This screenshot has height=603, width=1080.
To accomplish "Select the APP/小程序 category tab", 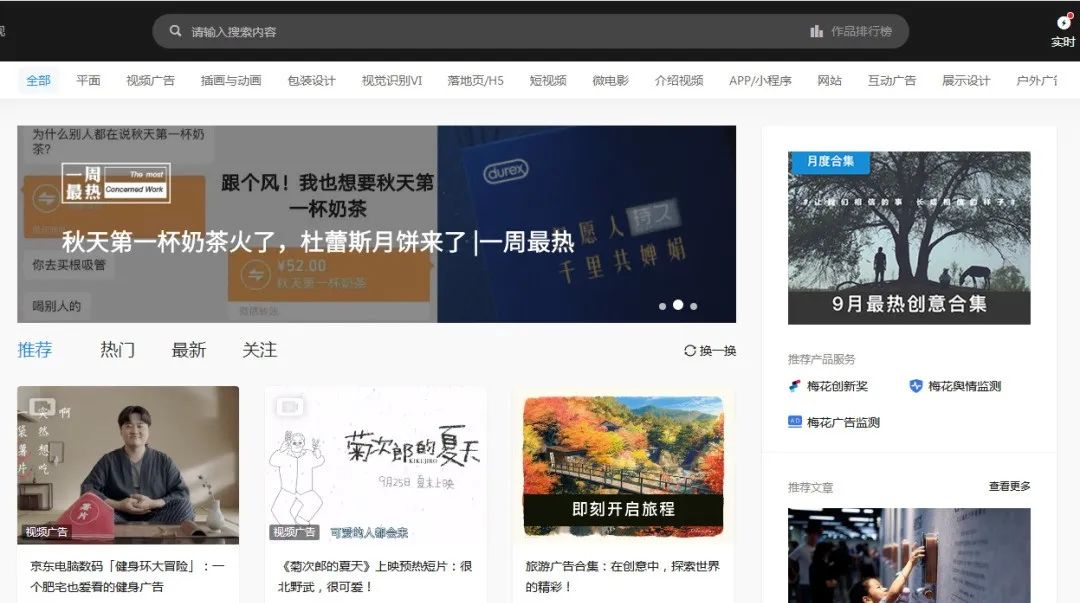I will [x=760, y=81].
